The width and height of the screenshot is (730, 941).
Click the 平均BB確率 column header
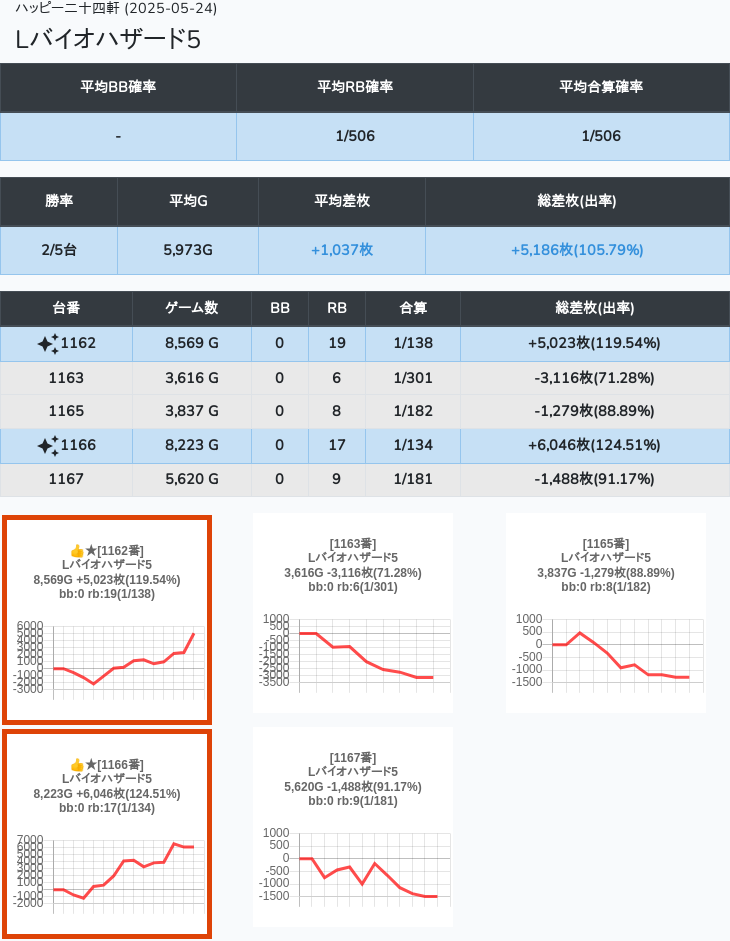coord(118,87)
